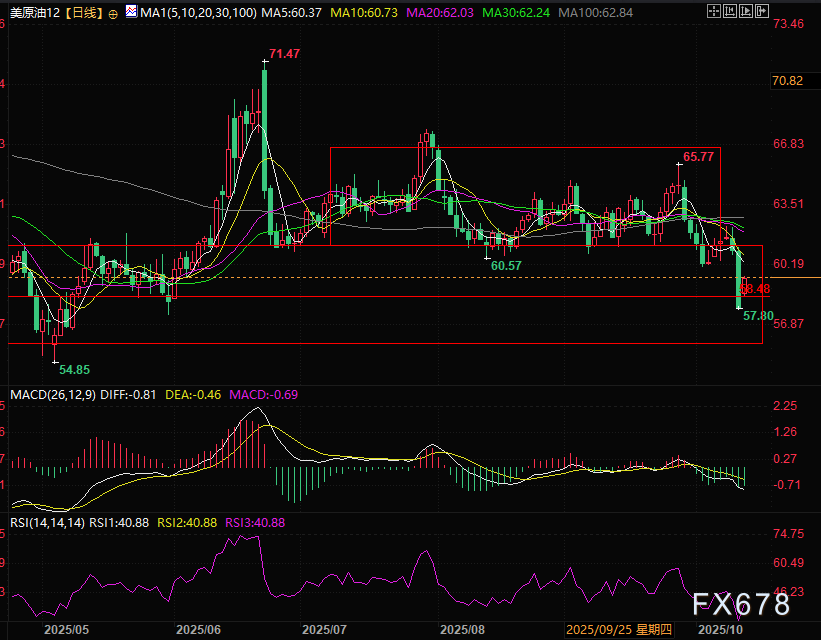Select the magenta MA20:62.03 label
This screenshot has width=821, height=640.
click(x=437, y=13)
